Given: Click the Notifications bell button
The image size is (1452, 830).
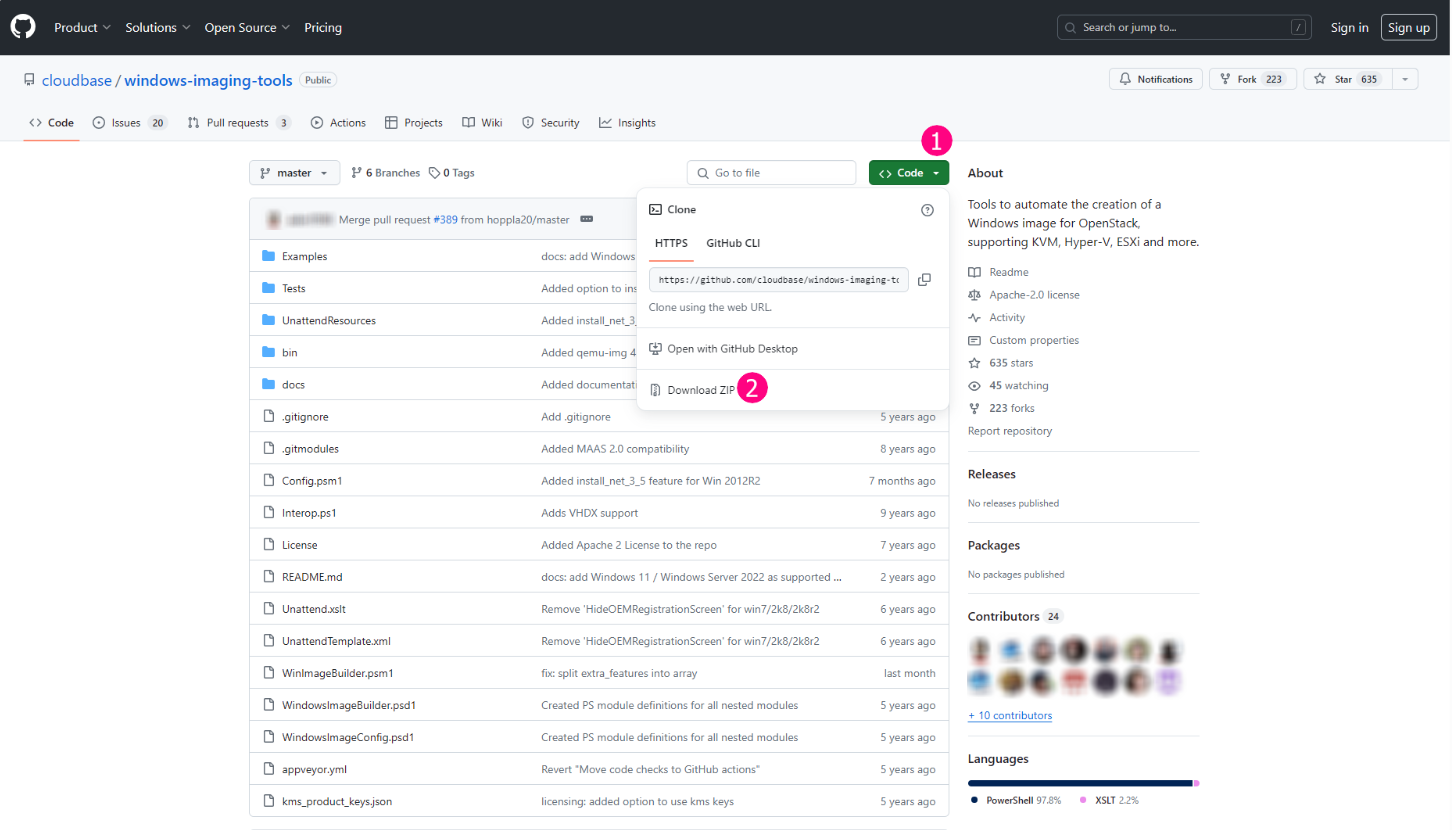Looking at the screenshot, I should coord(1155,79).
